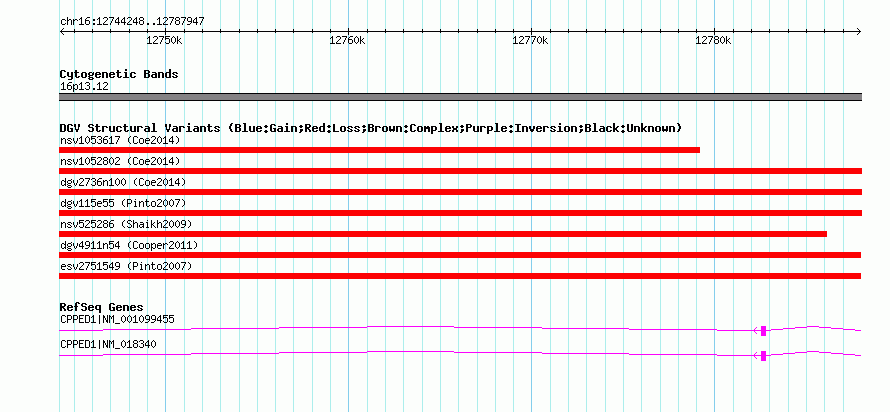Click the nsv525286 (Shaikh2009) variant bar
Viewport: 890px width, 412px height.
[443, 234]
